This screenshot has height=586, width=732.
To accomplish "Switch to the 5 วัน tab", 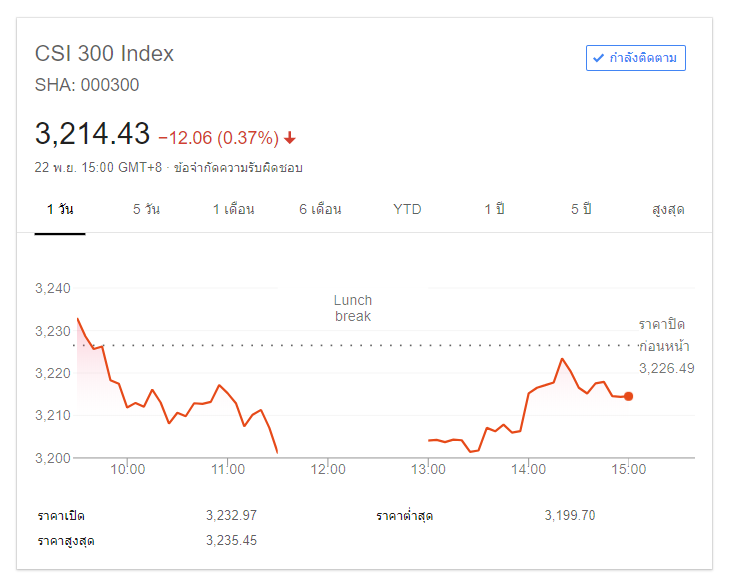I will (x=146, y=209).
